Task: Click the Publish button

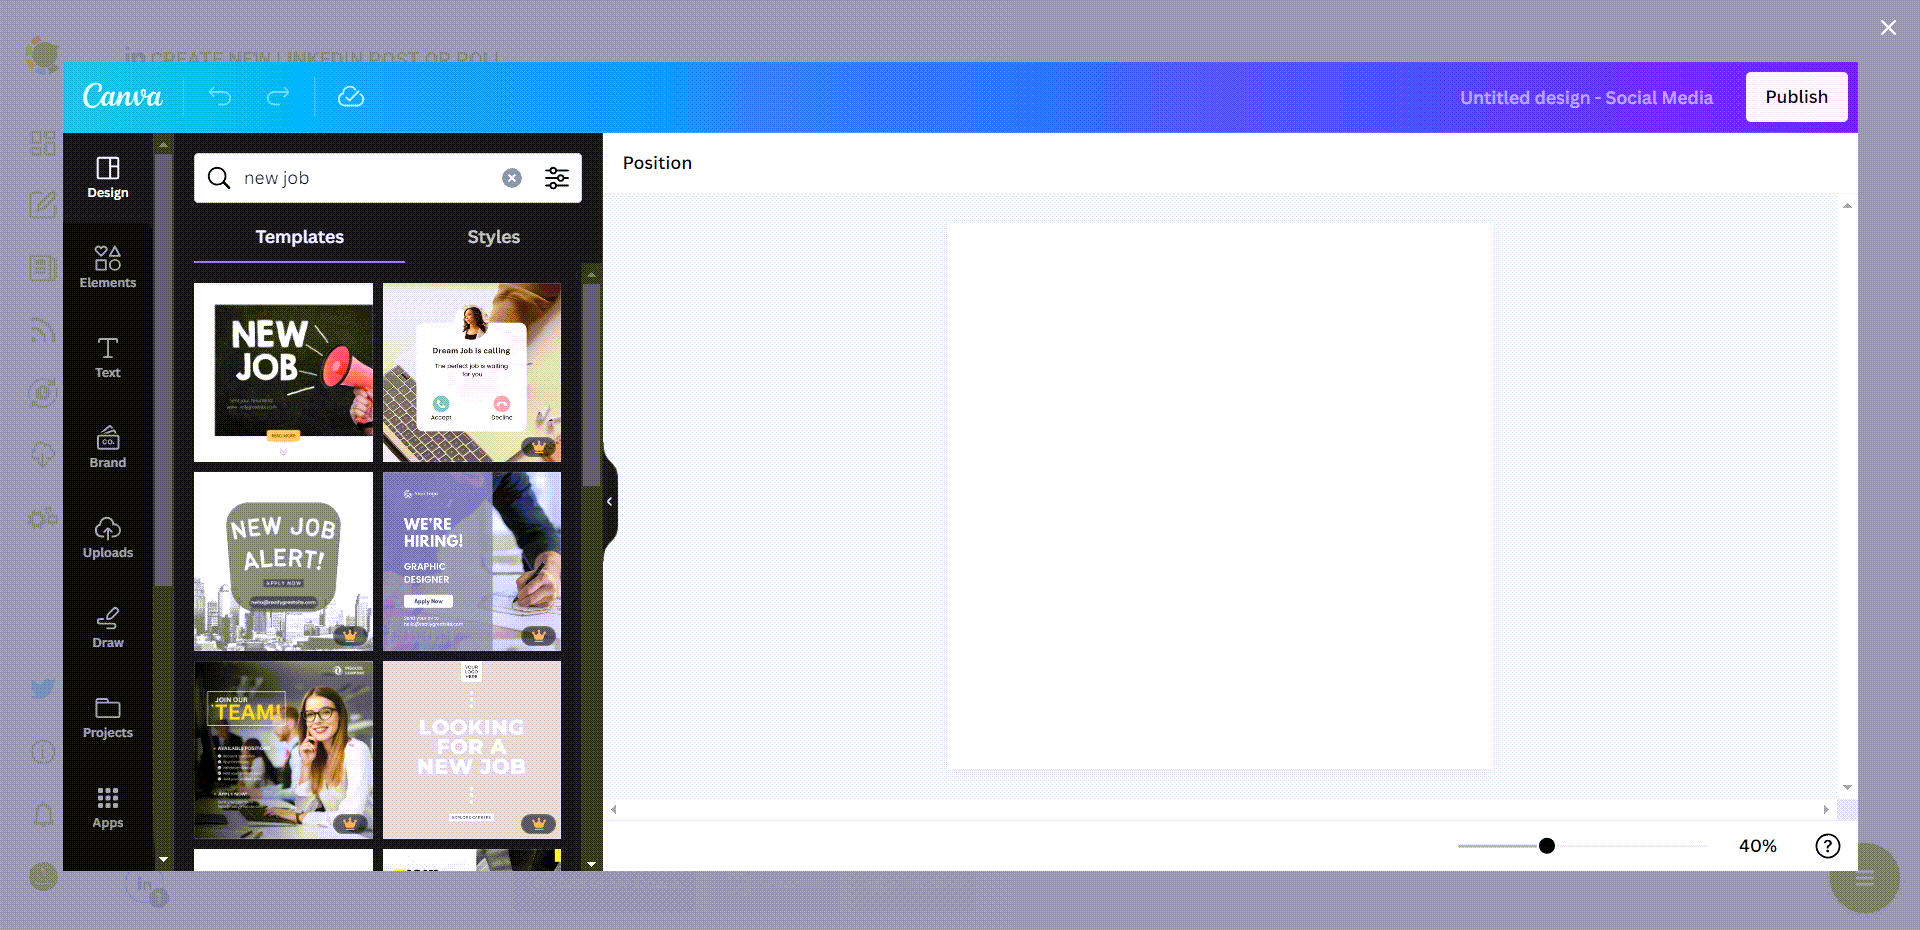Action: click(1796, 97)
